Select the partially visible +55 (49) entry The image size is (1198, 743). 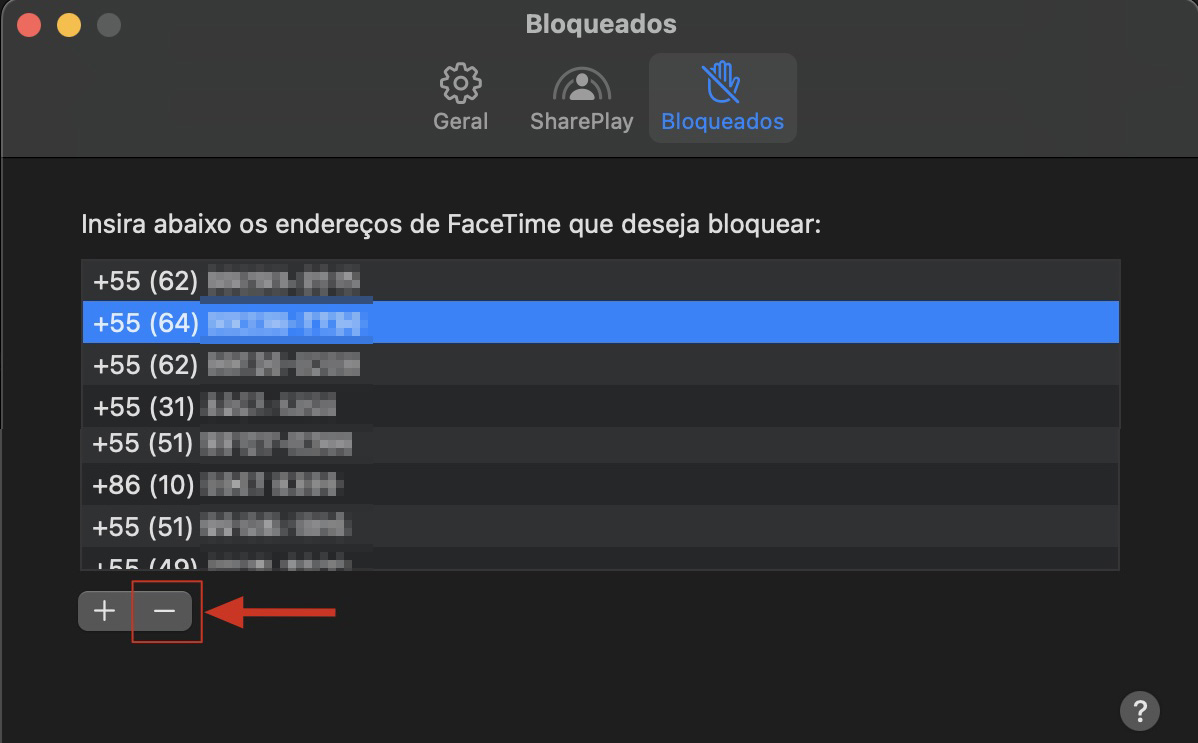pos(300,560)
